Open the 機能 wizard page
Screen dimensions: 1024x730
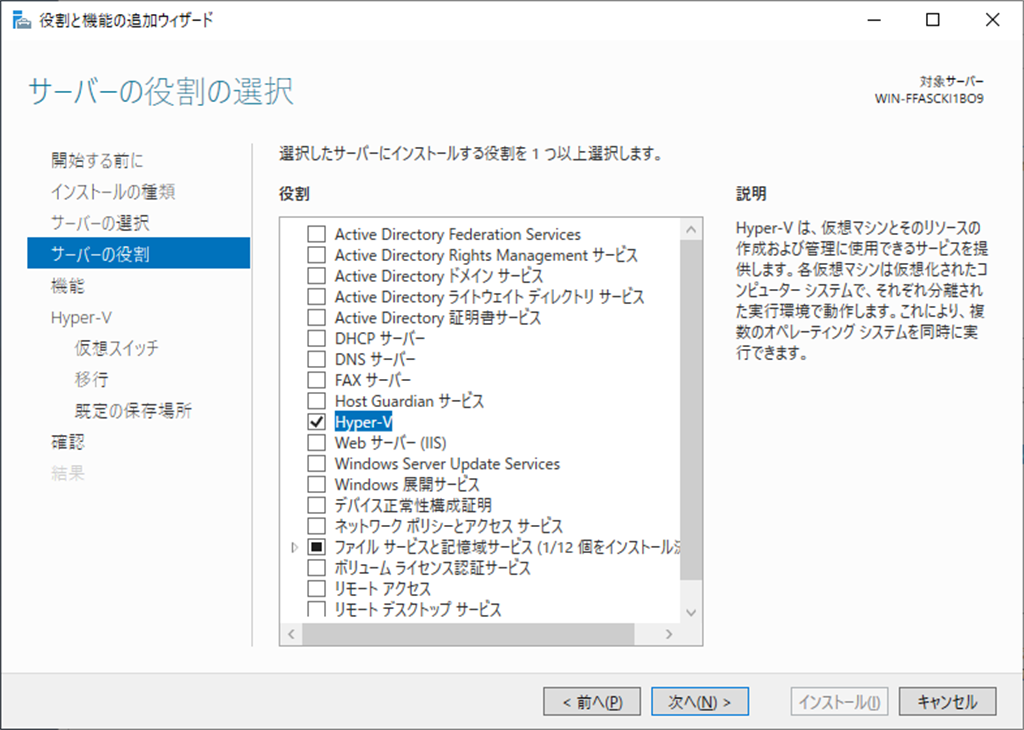tap(68, 285)
